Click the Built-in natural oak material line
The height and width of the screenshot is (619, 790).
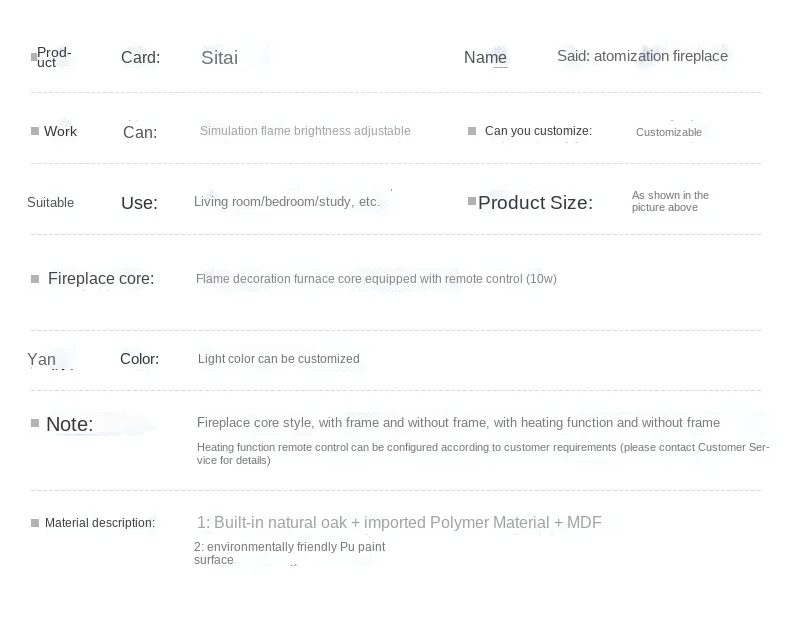coord(399,522)
